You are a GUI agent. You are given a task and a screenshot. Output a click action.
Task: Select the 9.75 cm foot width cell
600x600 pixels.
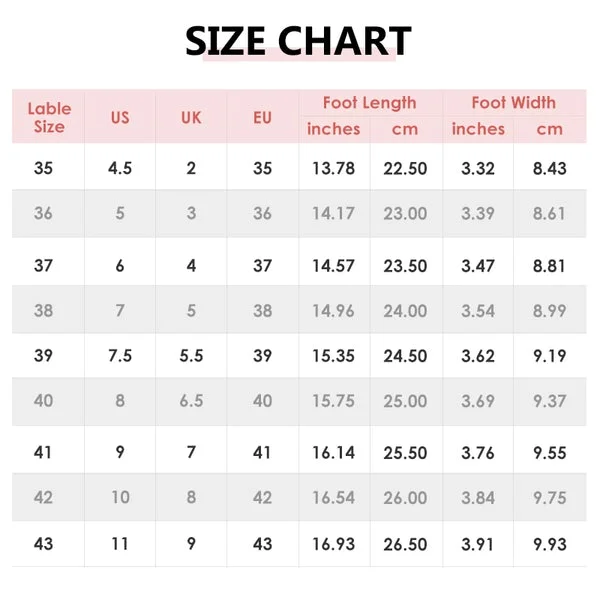click(x=550, y=497)
